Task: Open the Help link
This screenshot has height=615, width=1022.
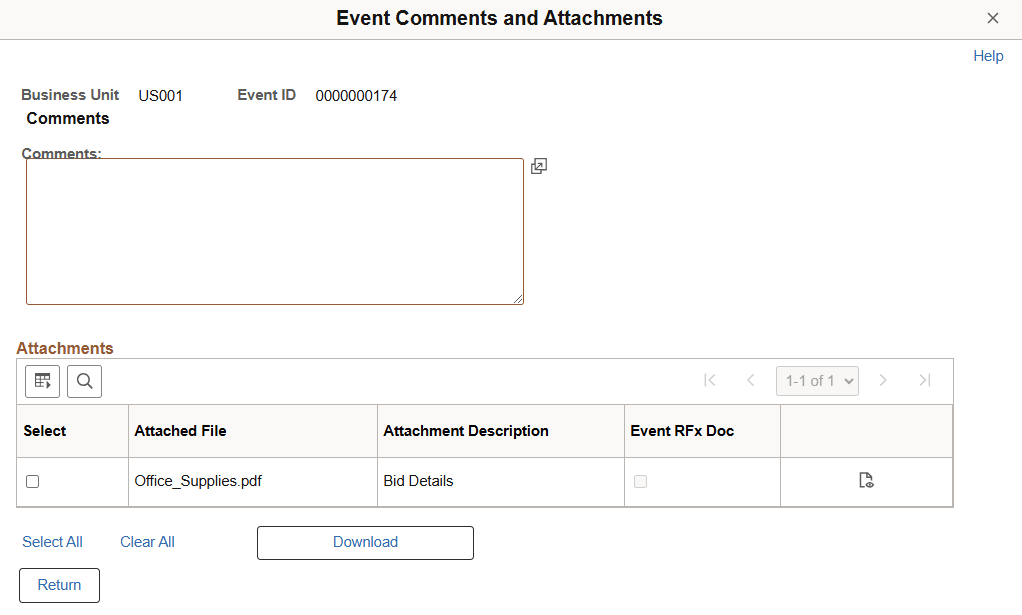Action: [988, 56]
